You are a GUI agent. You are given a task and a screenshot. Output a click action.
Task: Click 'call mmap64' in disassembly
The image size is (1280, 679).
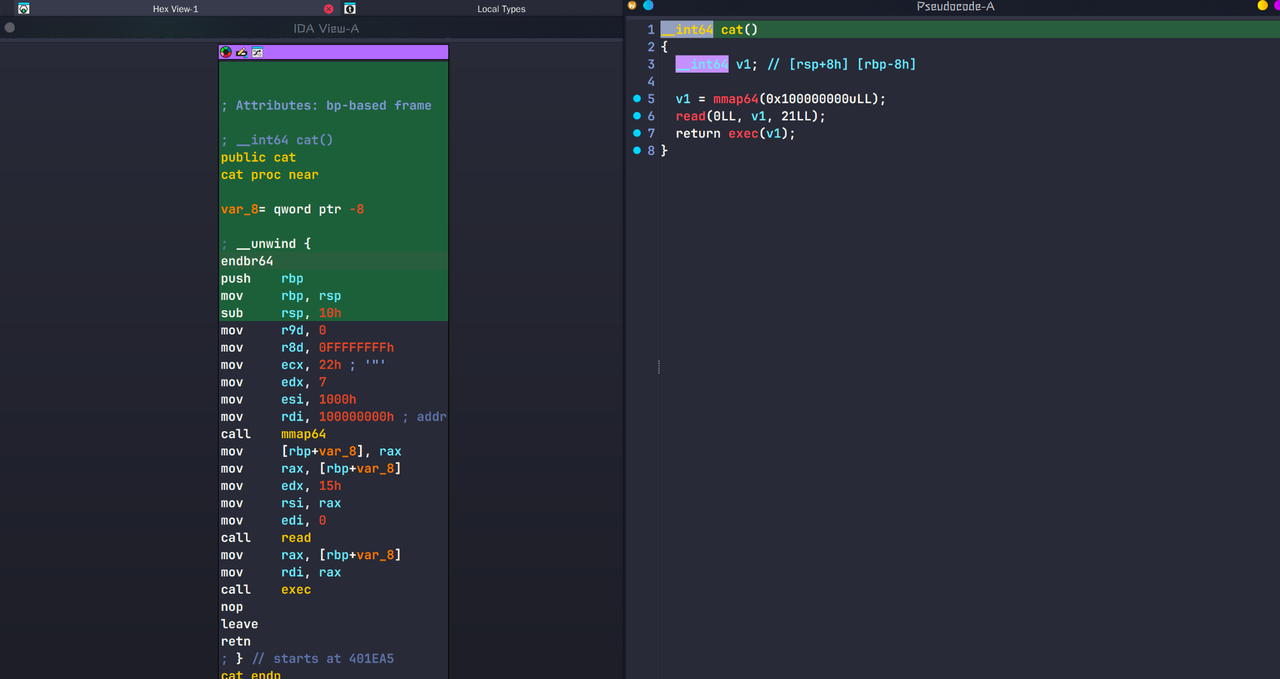(x=273, y=434)
